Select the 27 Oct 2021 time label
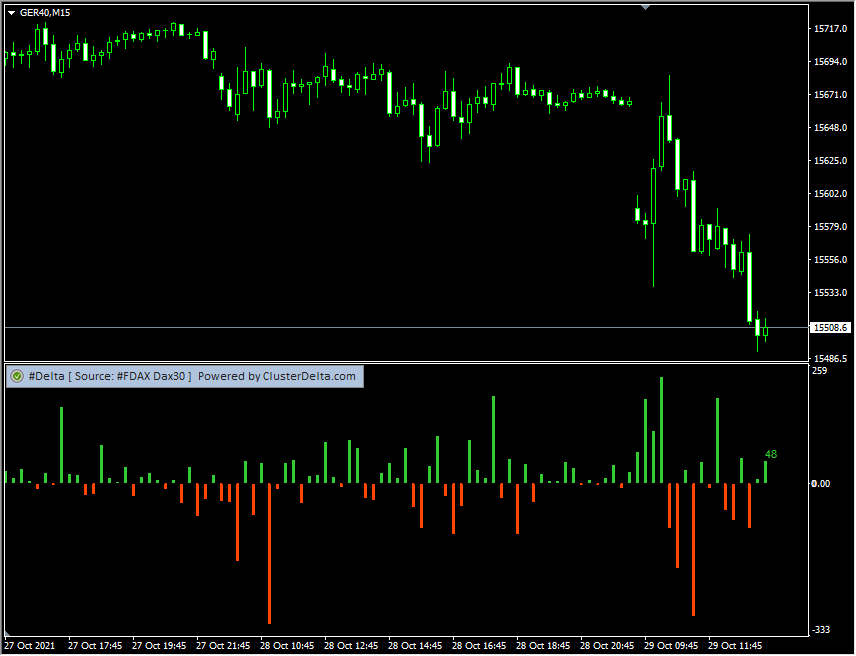This screenshot has width=856, height=656. click(31, 645)
